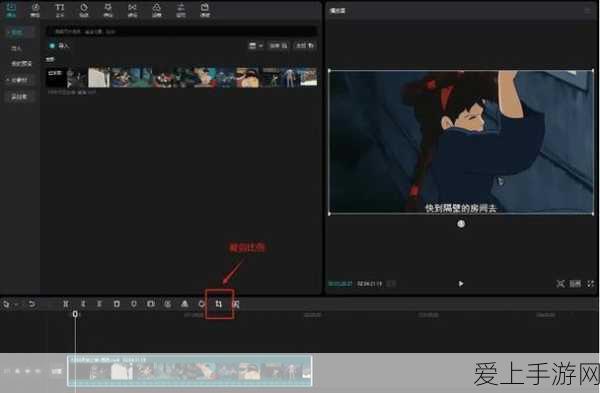Click the delete clip trash icon
The image size is (600, 393).
117,304
